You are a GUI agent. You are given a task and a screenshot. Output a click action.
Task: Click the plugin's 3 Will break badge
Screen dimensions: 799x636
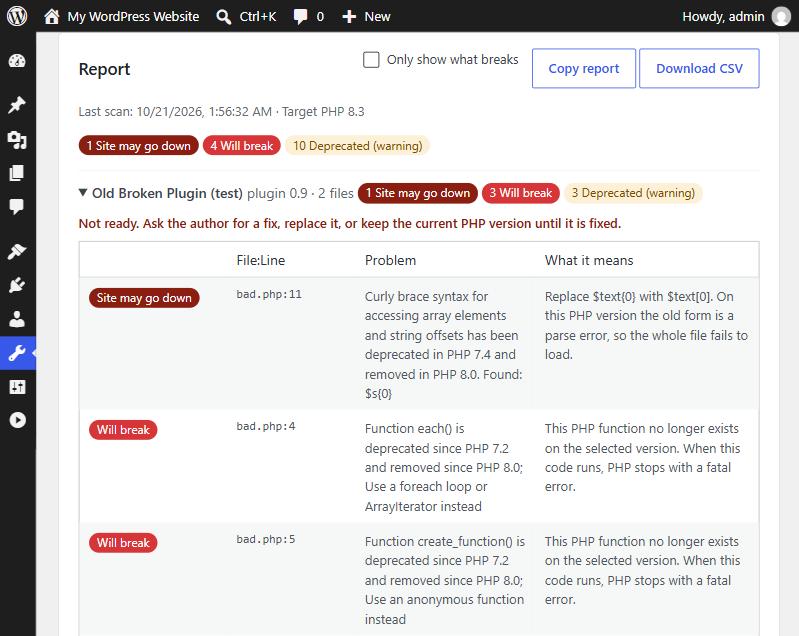point(520,193)
